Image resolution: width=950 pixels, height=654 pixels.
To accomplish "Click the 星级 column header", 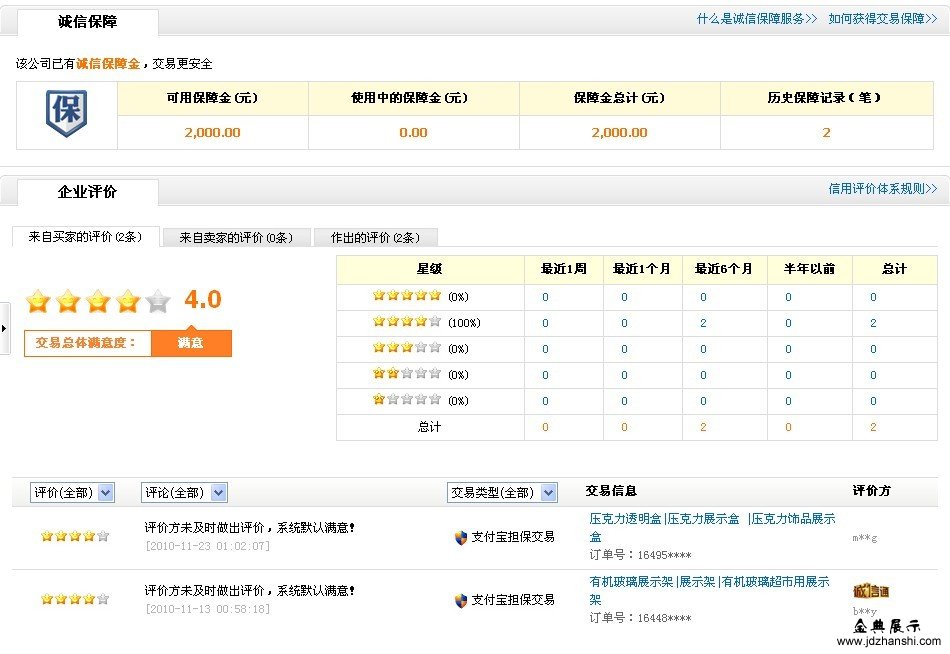I will click(430, 269).
